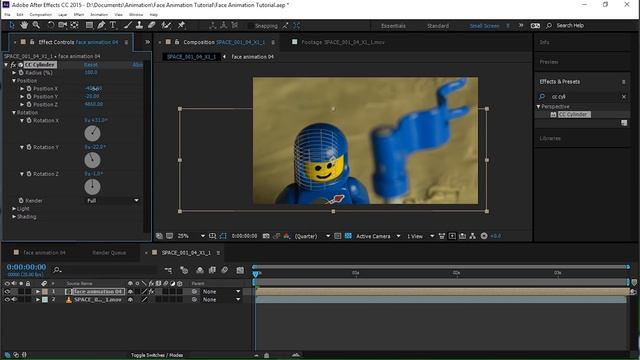Click Toggle Switches / Modes button
Viewport: 640px width, 360px height.
(157, 355)
